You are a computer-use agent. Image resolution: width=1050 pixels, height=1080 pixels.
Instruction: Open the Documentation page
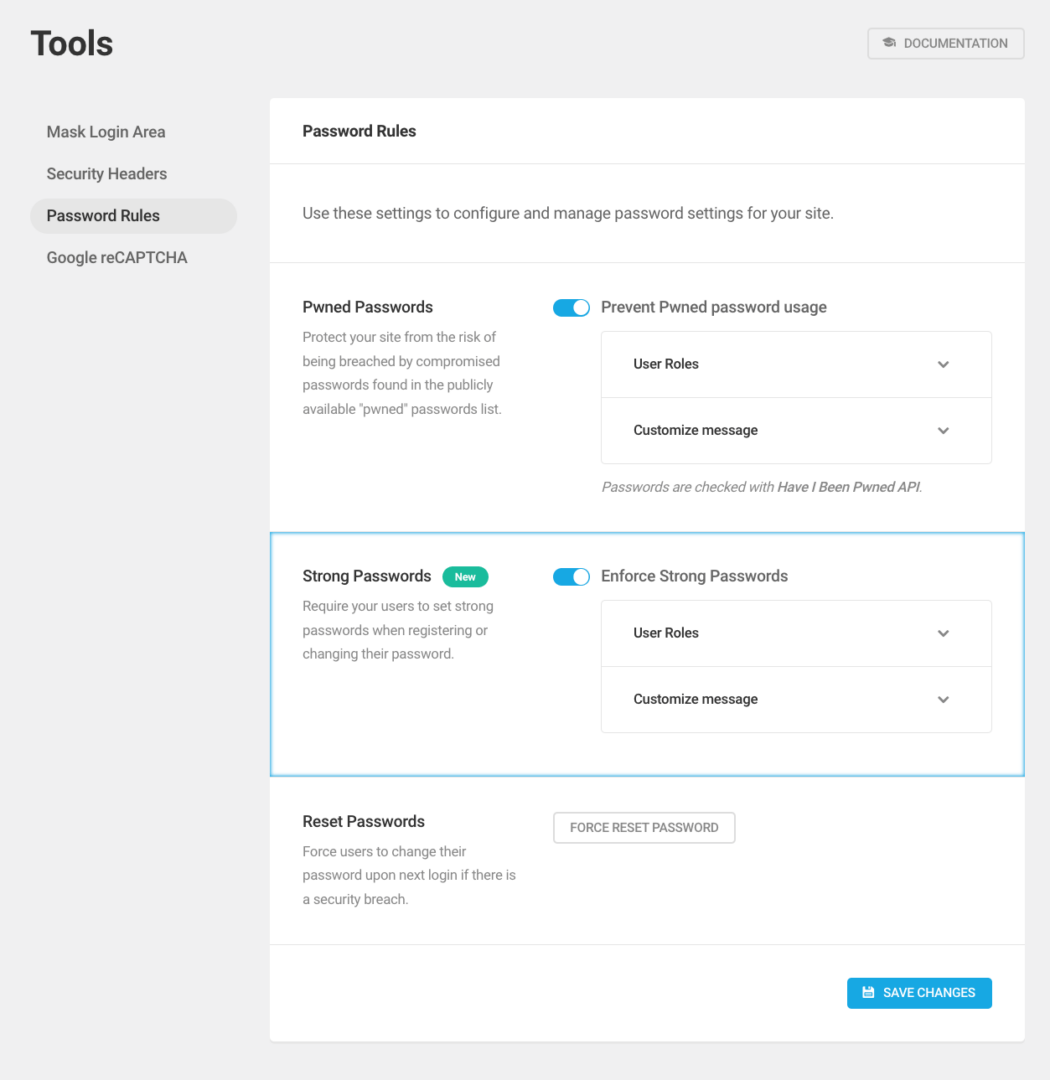pos(945,43)
